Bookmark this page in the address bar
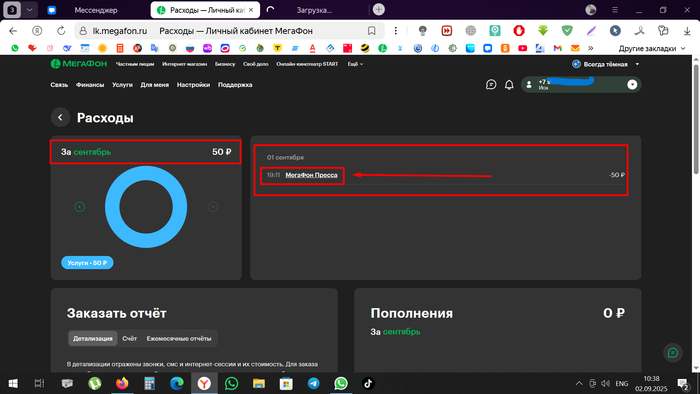The width and height of the screenshot is (700, 394). 371,31
